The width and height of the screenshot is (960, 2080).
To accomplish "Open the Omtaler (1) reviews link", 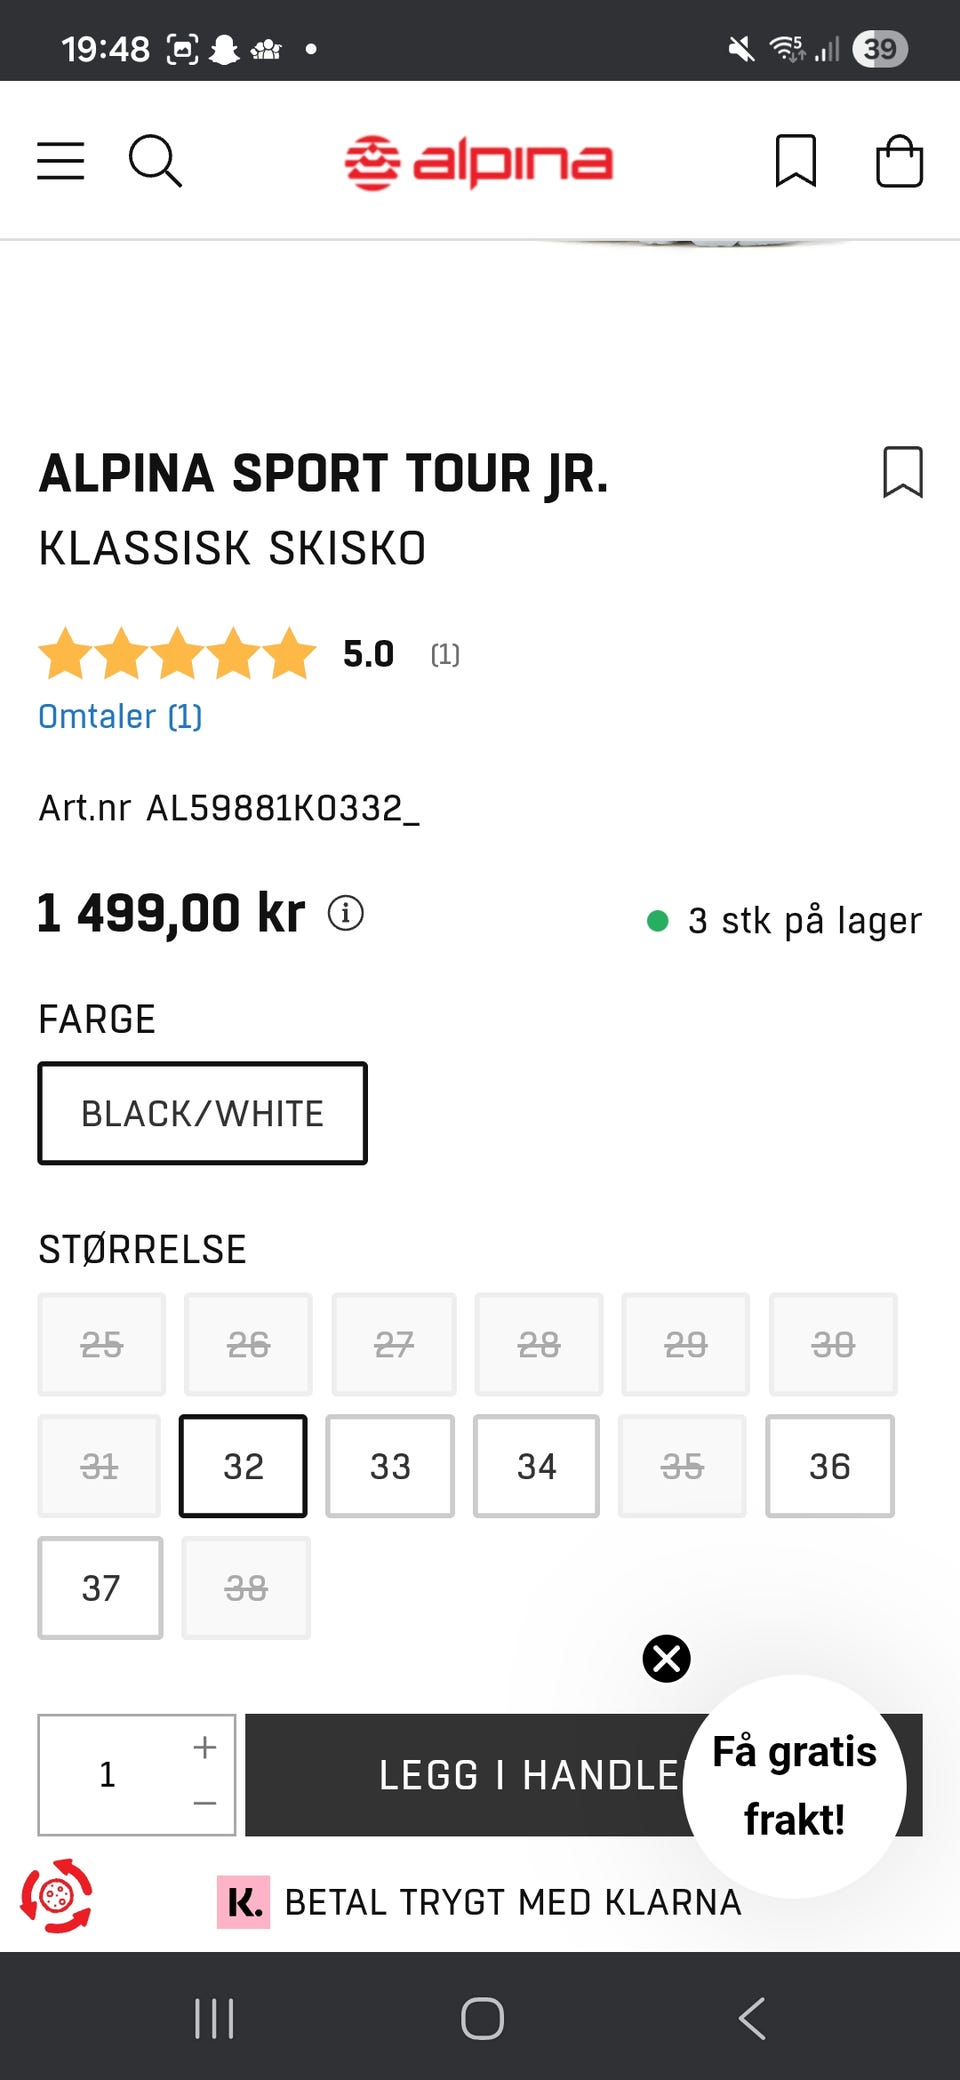I will (x=120, y=716).
